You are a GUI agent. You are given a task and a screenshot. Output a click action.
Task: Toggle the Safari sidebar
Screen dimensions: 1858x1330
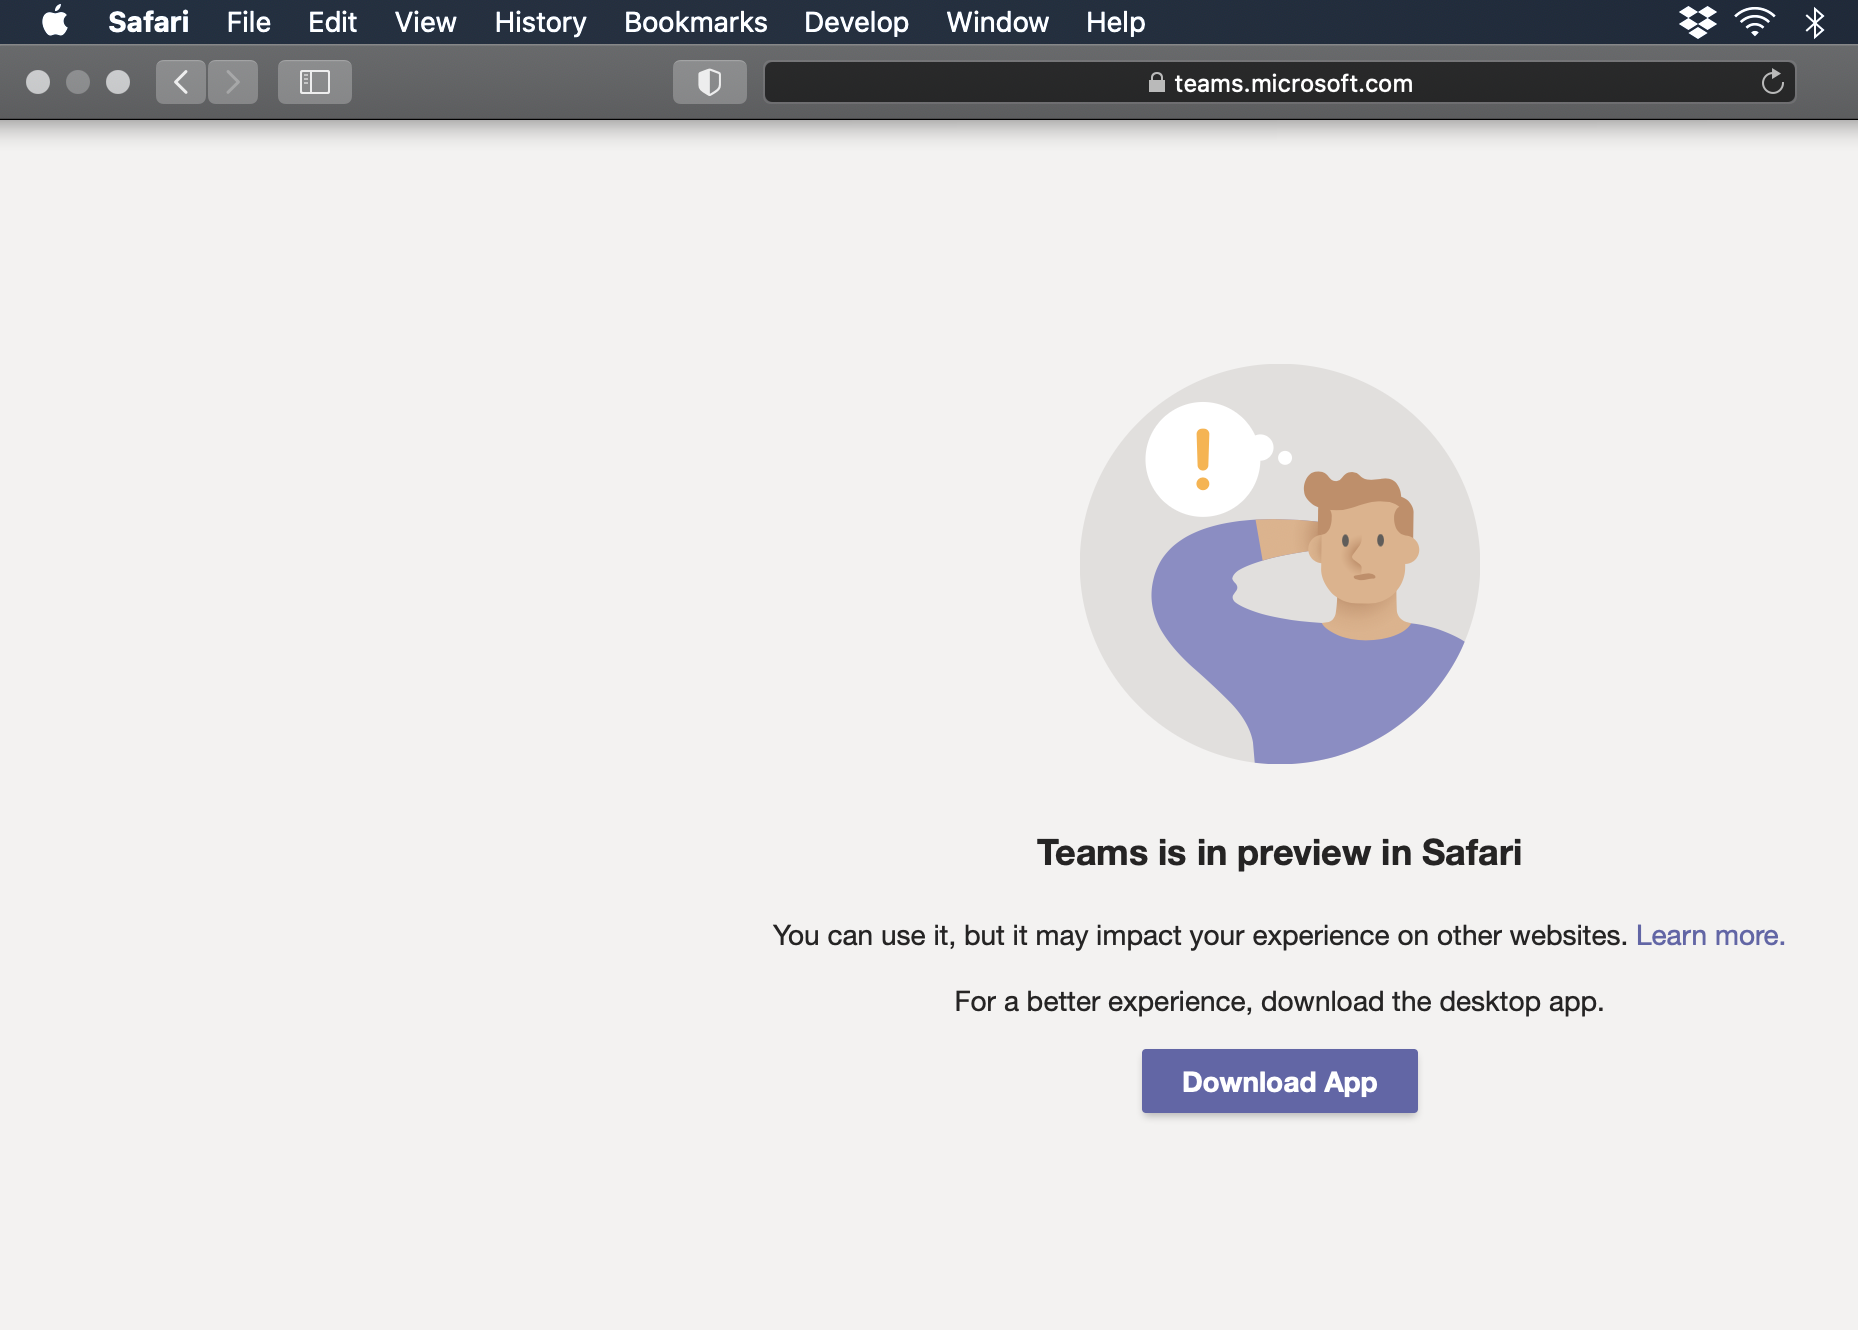click(x=315, y=82)
